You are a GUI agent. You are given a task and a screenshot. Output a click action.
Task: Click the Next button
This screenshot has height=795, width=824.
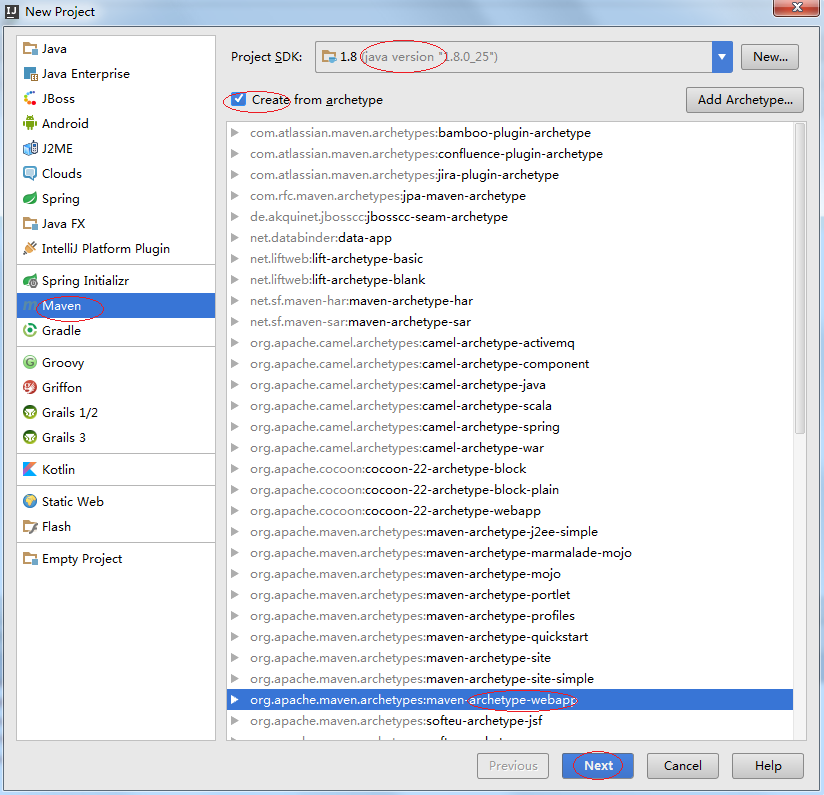598,766
